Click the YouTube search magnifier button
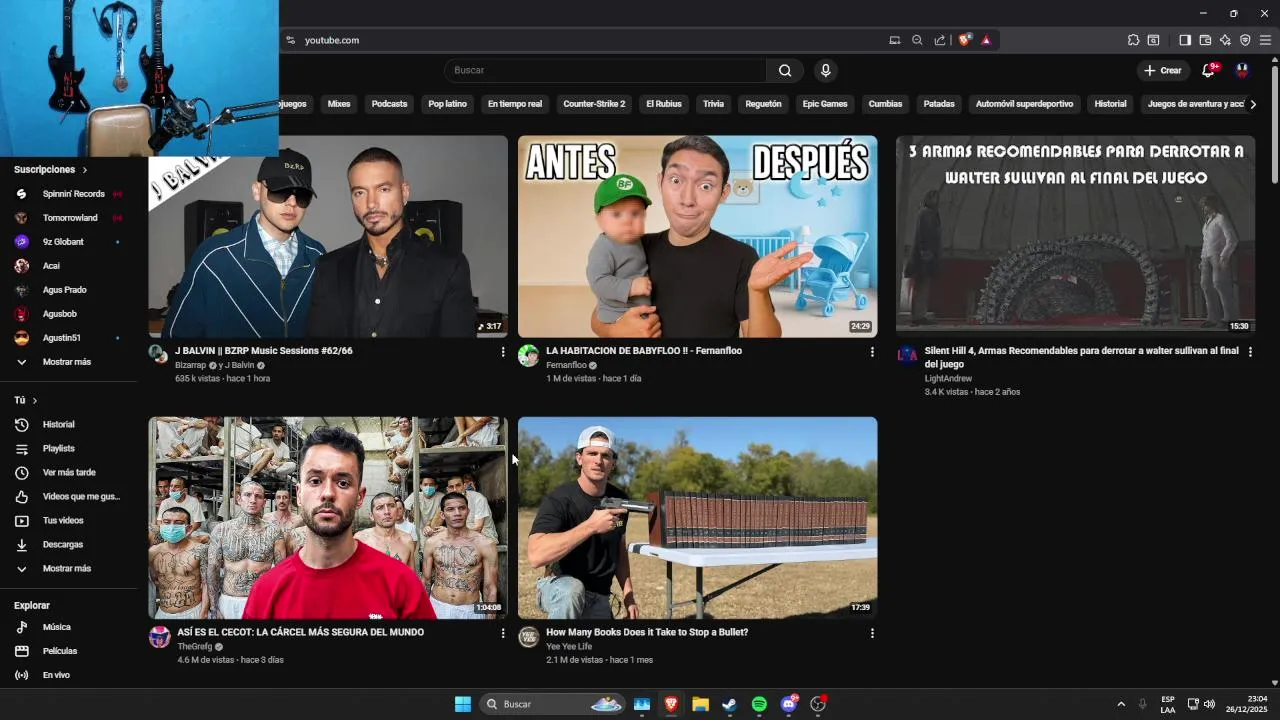Image resolution: width=1280 pixels, height=720 pixels. (785, 70)
